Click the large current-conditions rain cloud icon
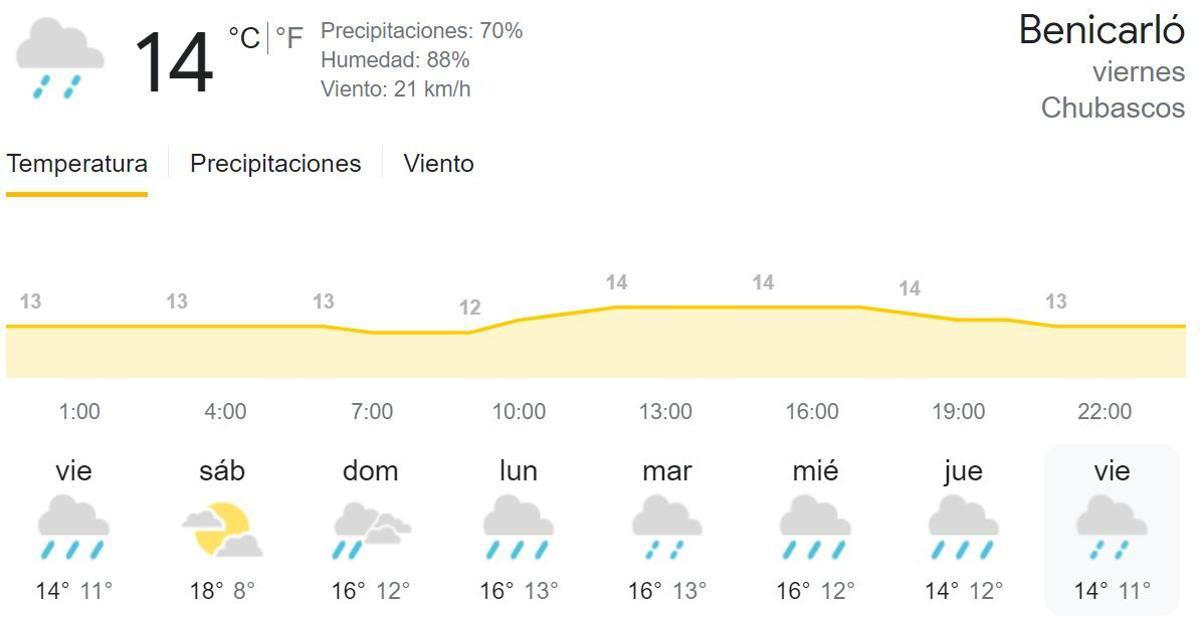 point(60,59)
